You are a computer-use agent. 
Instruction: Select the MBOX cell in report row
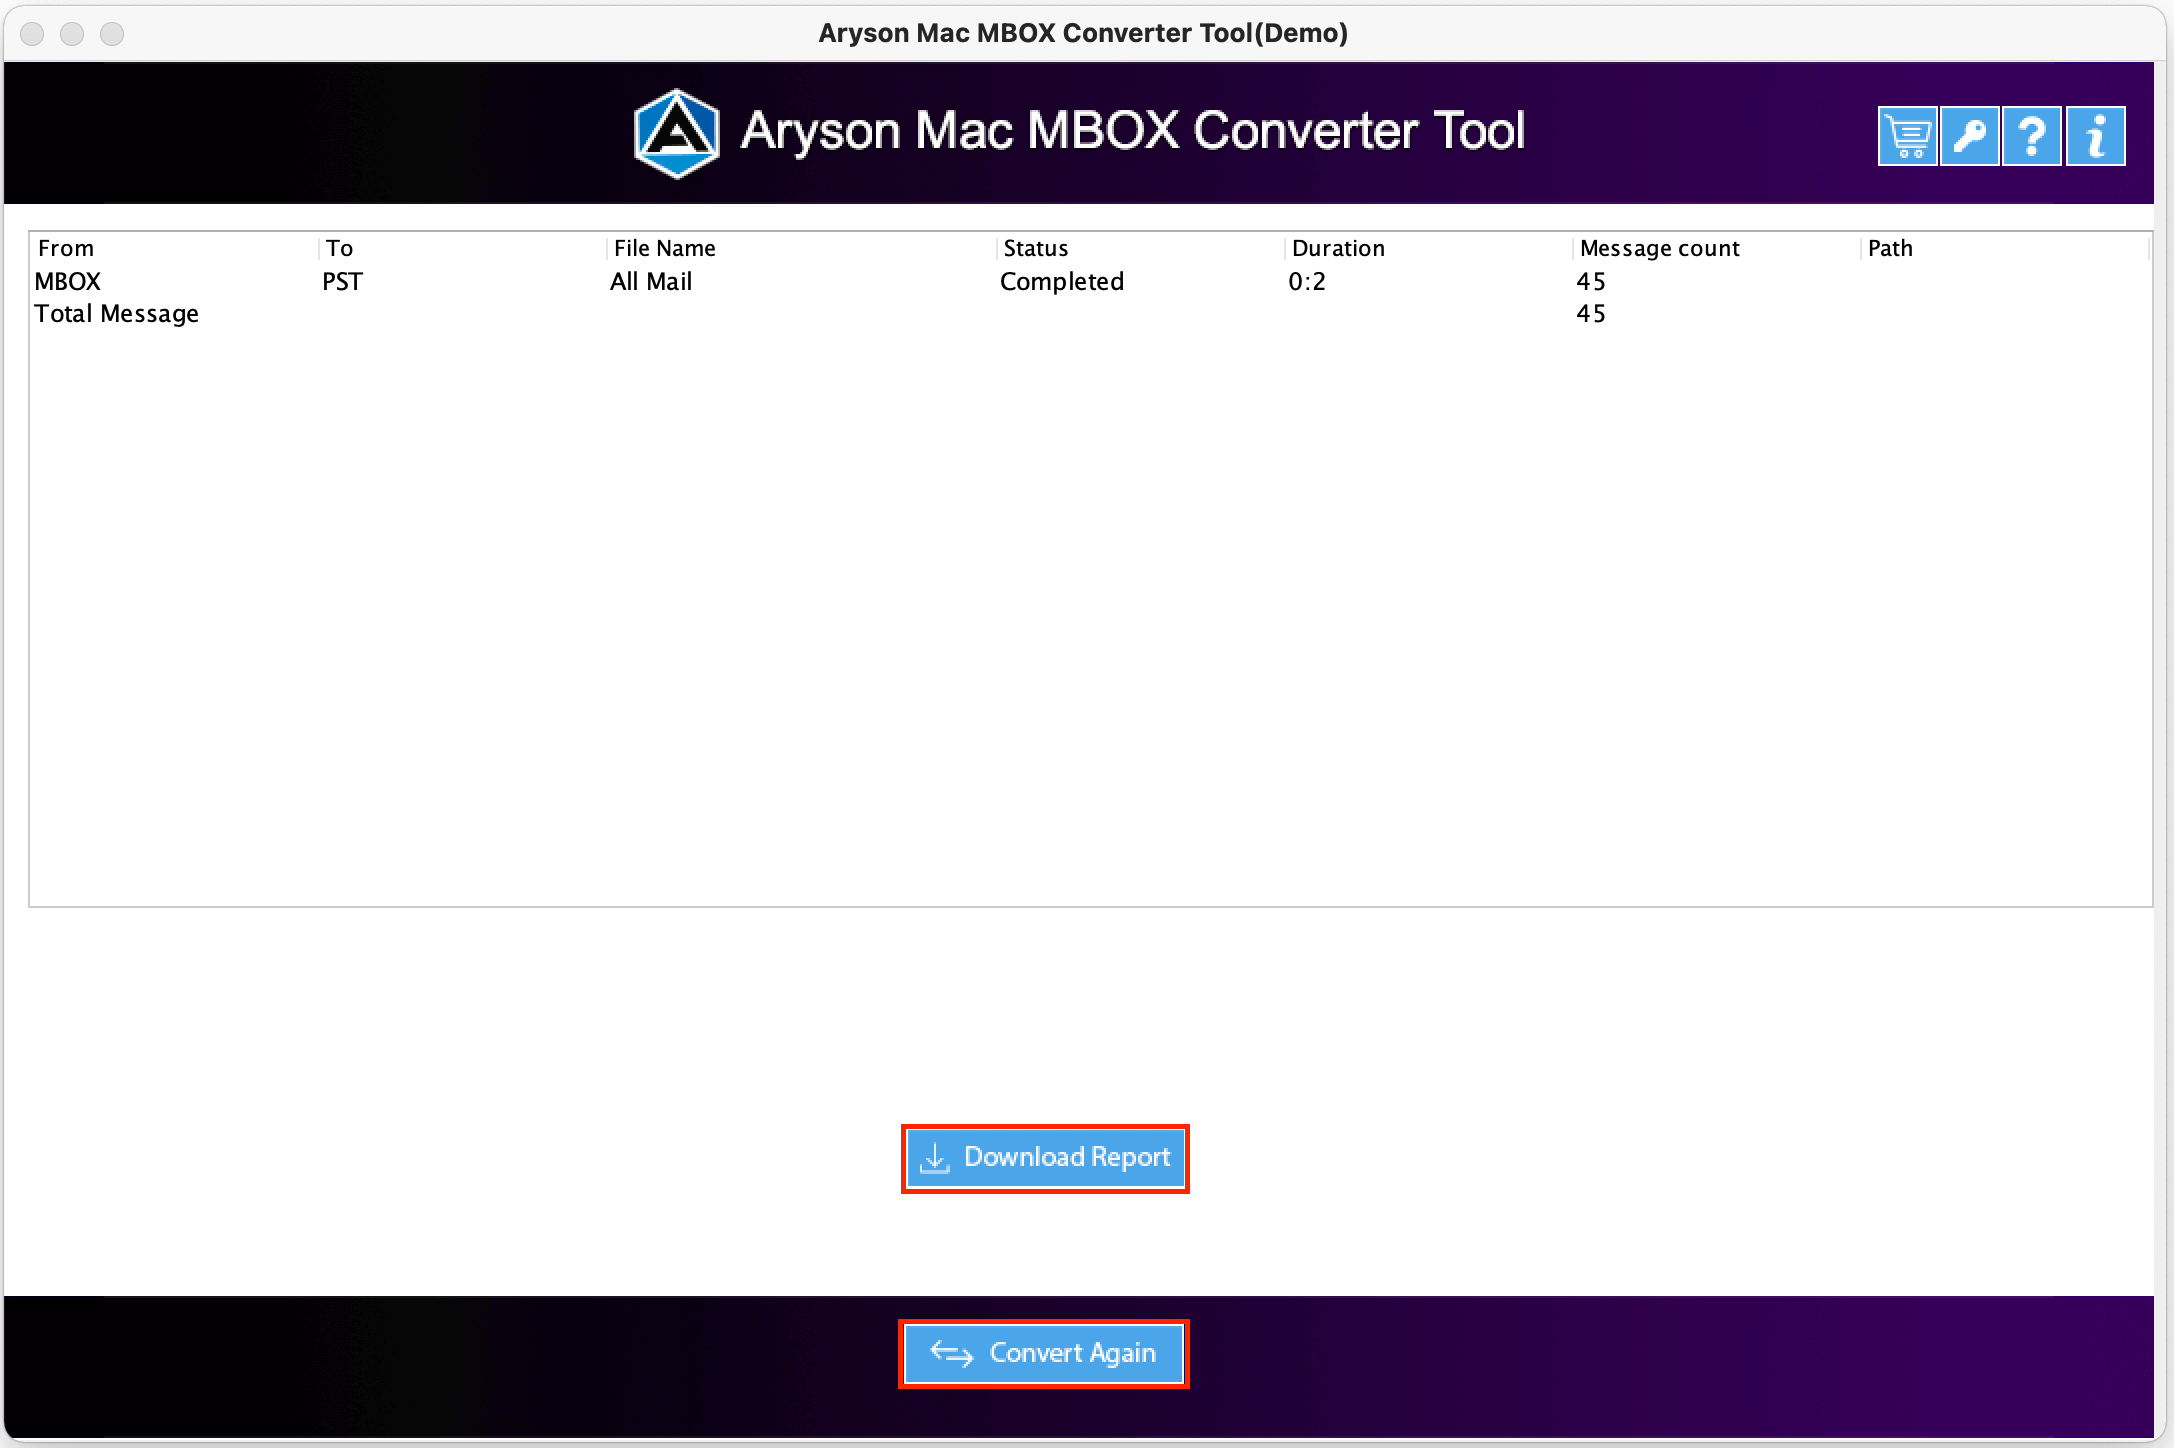(x=67, y=281)
